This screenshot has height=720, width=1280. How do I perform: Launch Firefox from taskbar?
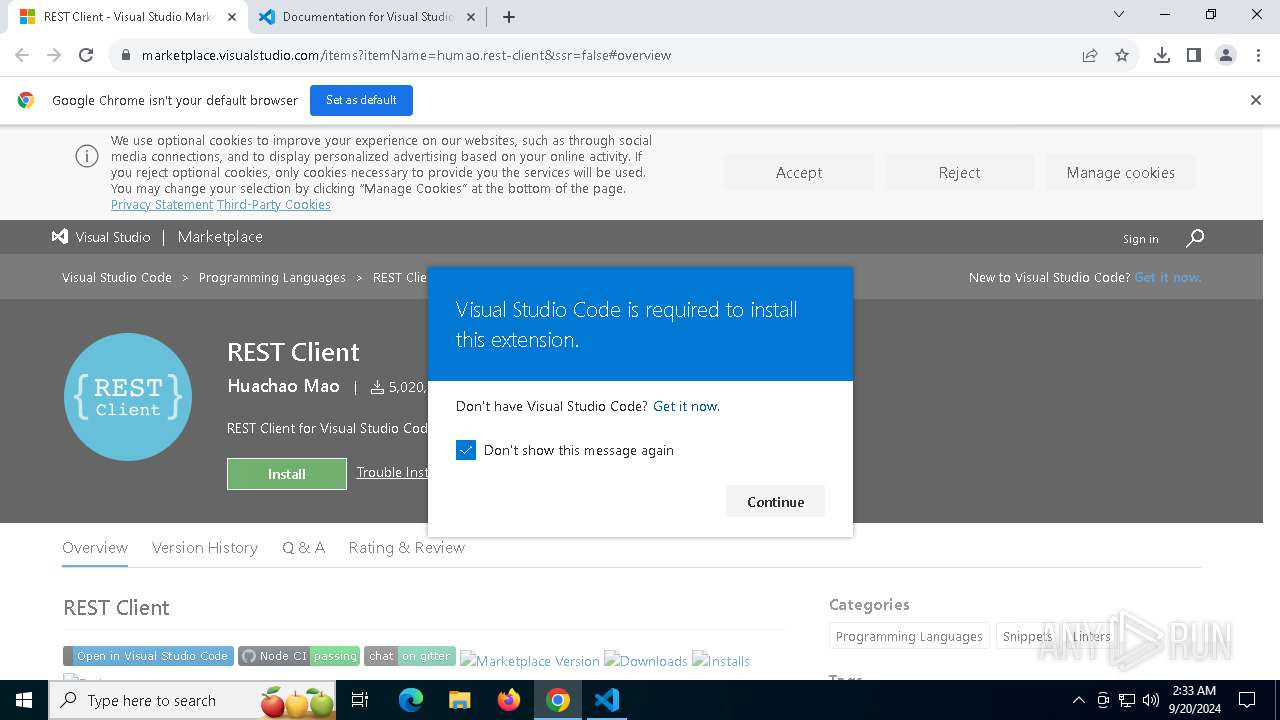509,700
